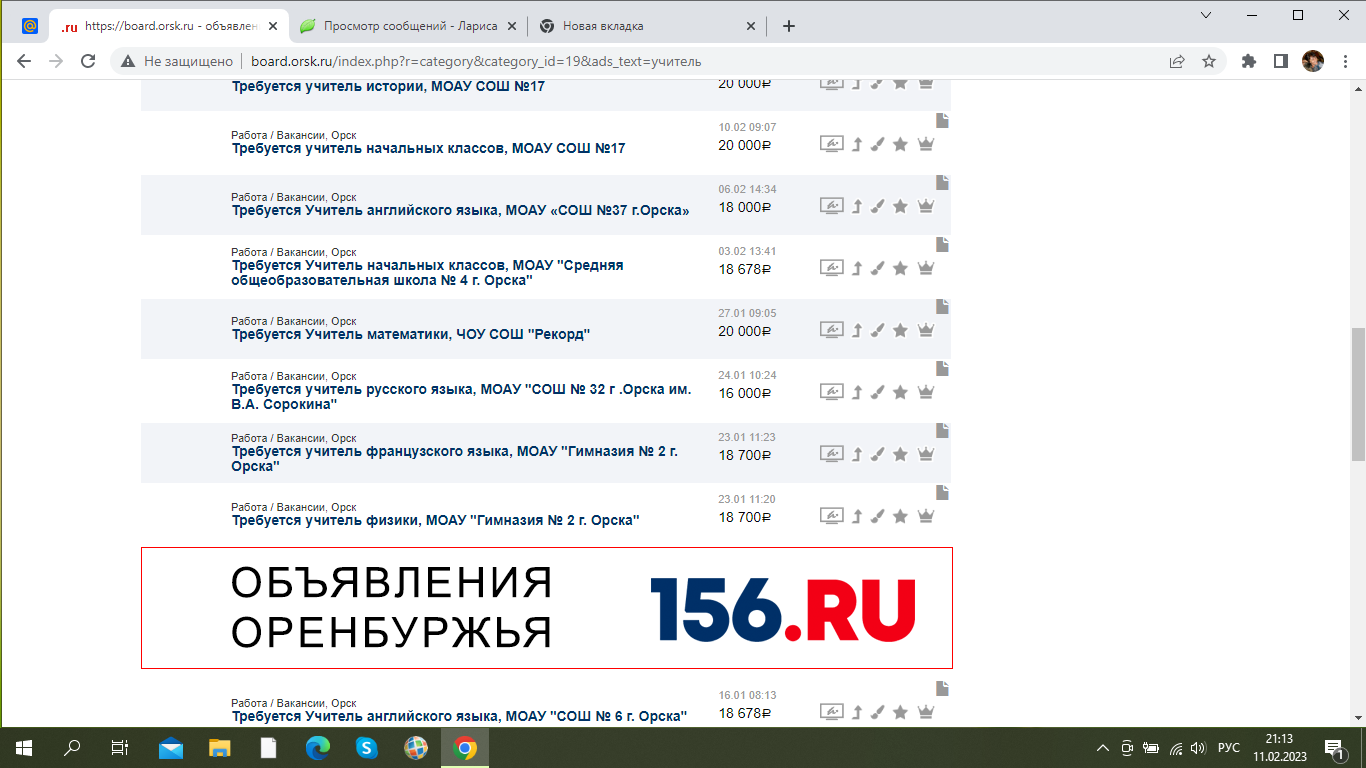
Task: Click the crown icon for СОШ №37 English teacher ad
Action: (x=925, y=206)
